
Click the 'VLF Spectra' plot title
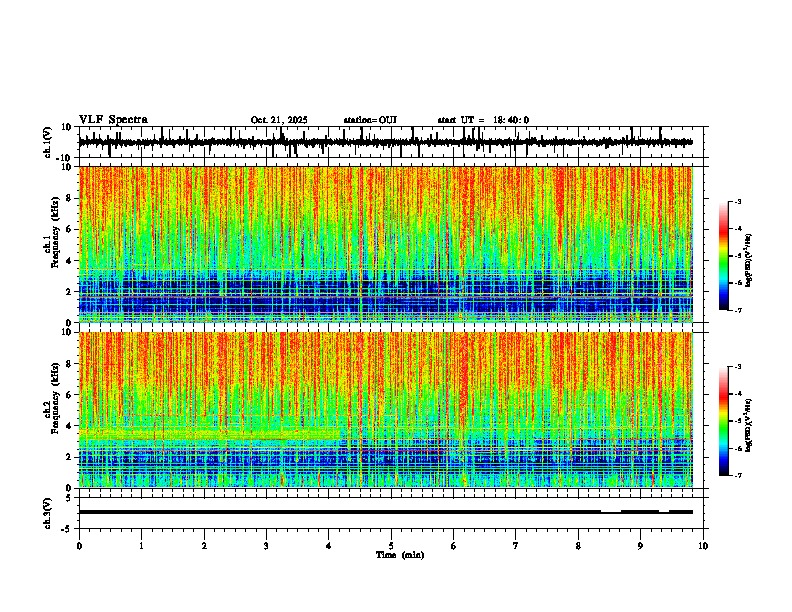click(x=113, y=120)
